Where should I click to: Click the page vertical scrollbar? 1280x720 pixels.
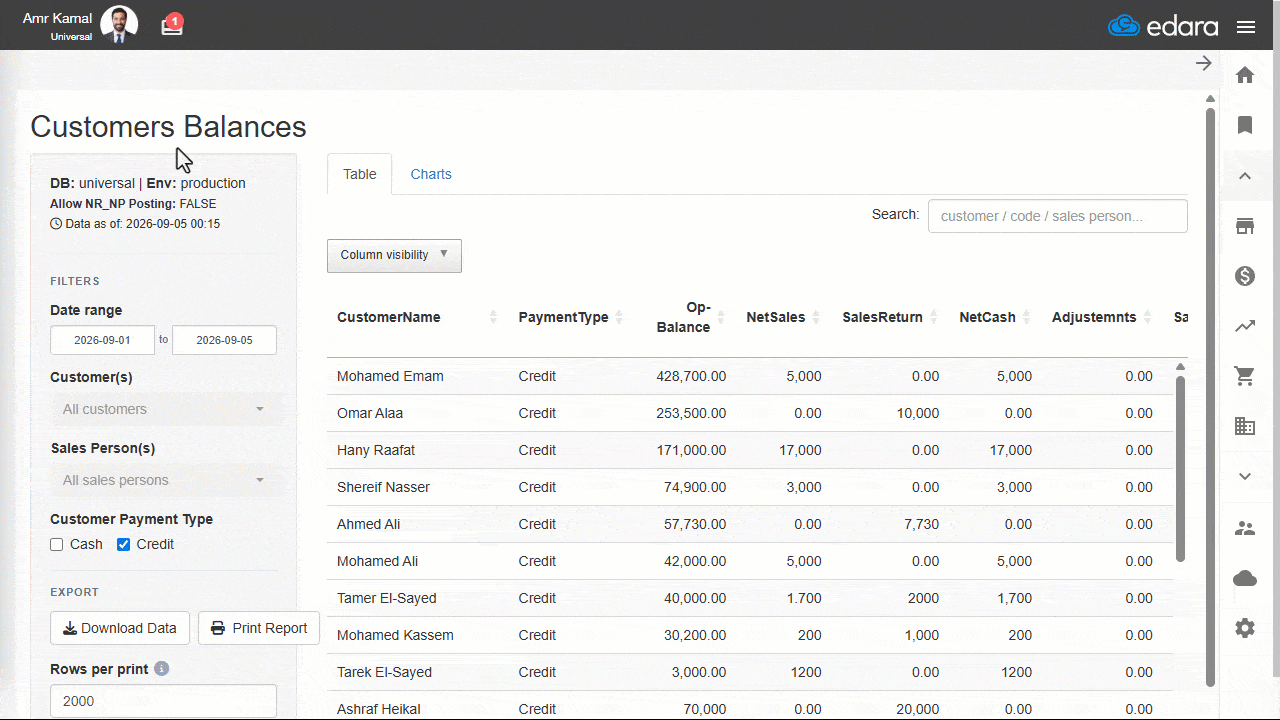click(x=1210, y=395)
